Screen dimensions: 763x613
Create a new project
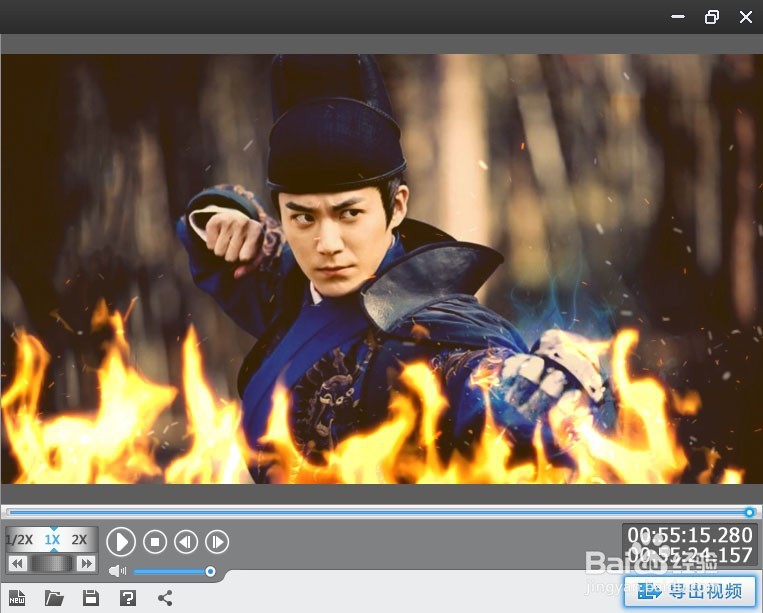point(17,597)
